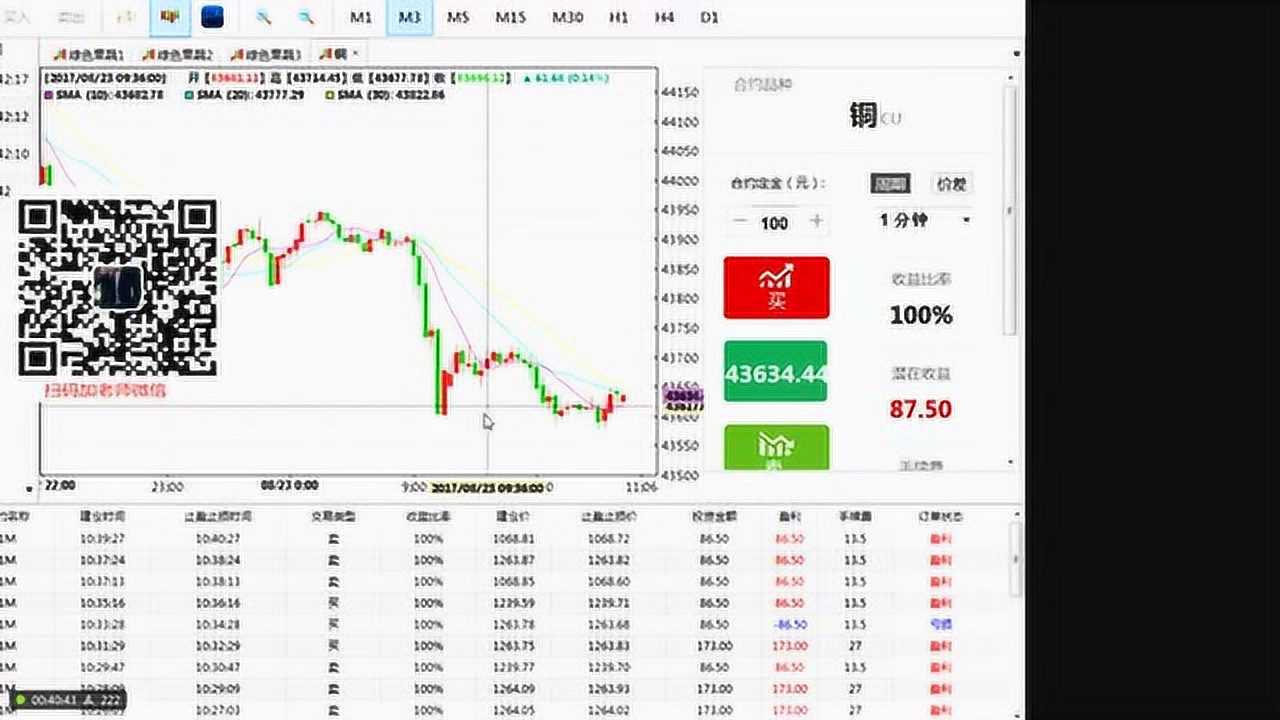Click the order row opened at 10:39:27
This screenshot has height=720, width=1280.
[505, 538]
